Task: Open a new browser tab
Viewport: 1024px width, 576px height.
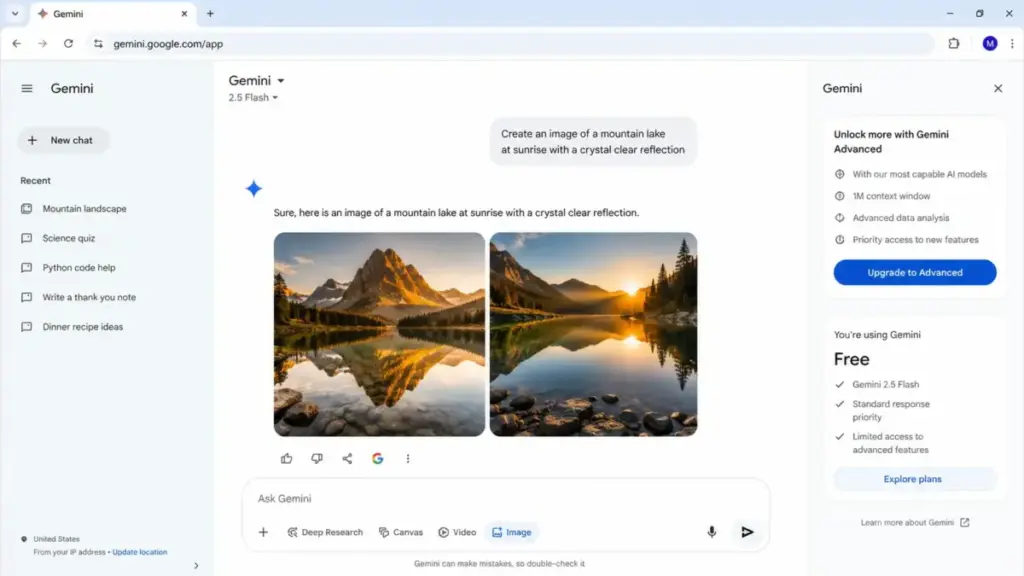Action: coord(210,14)
